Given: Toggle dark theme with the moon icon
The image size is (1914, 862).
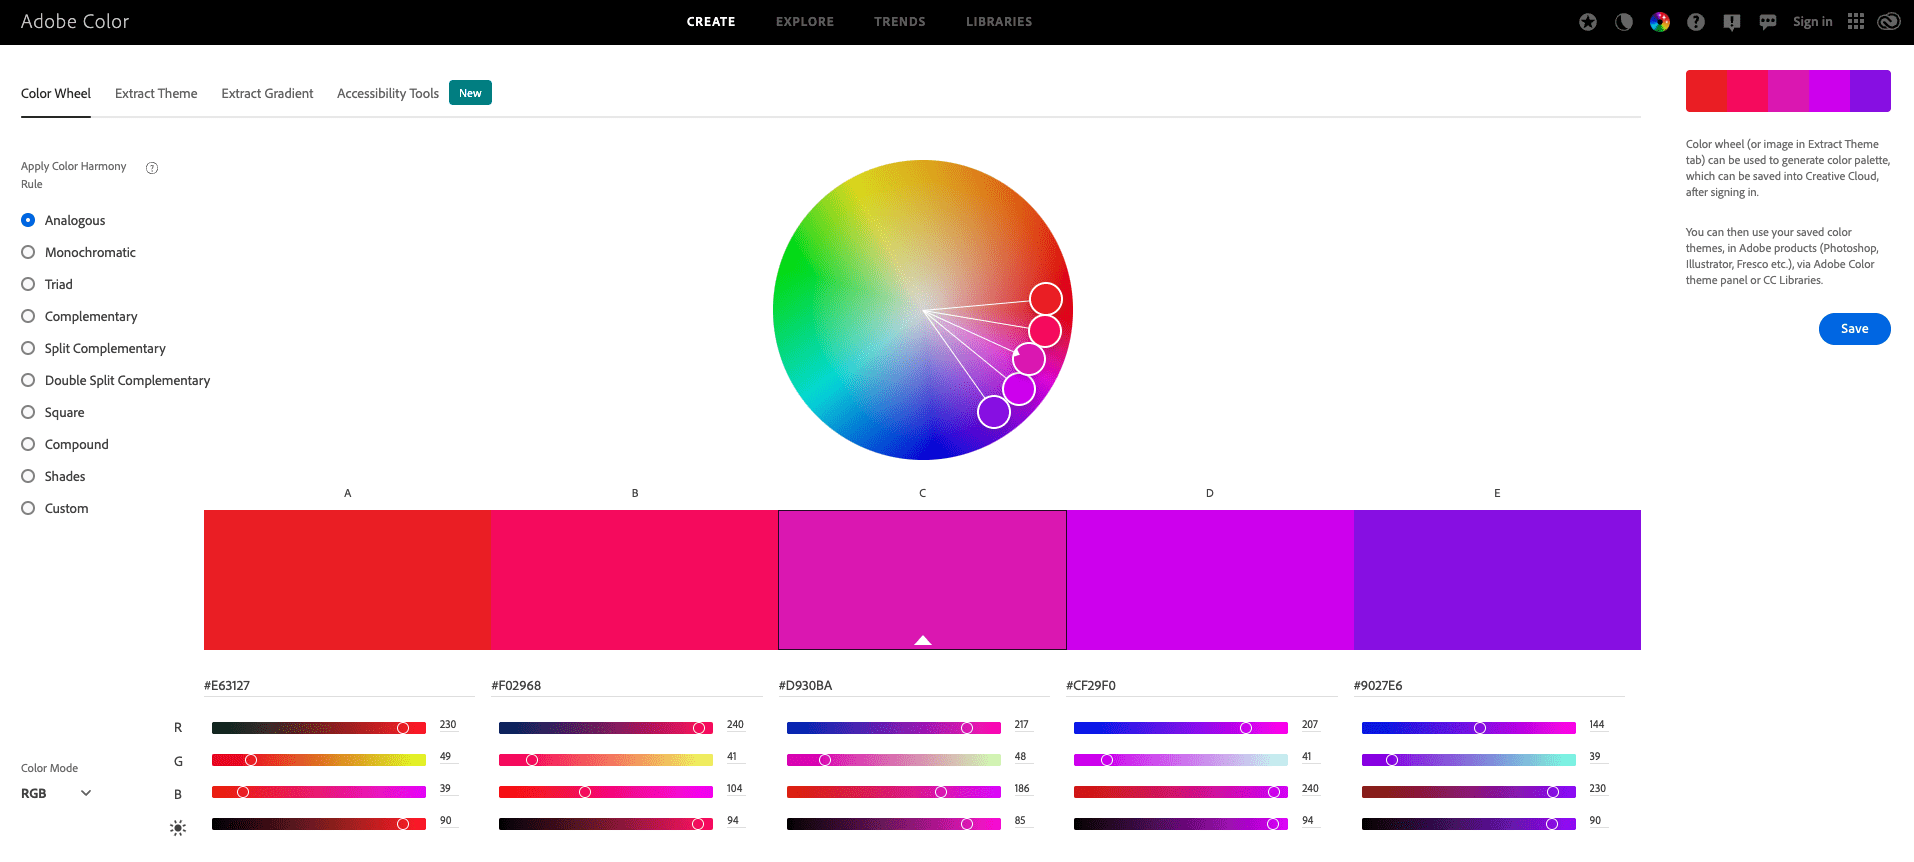Looking at the screenshot, I should point(1624,22).
